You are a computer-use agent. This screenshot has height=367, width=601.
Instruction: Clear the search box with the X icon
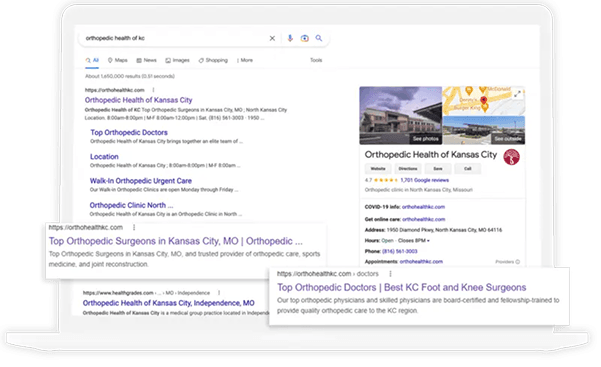[x=272, y=38]
